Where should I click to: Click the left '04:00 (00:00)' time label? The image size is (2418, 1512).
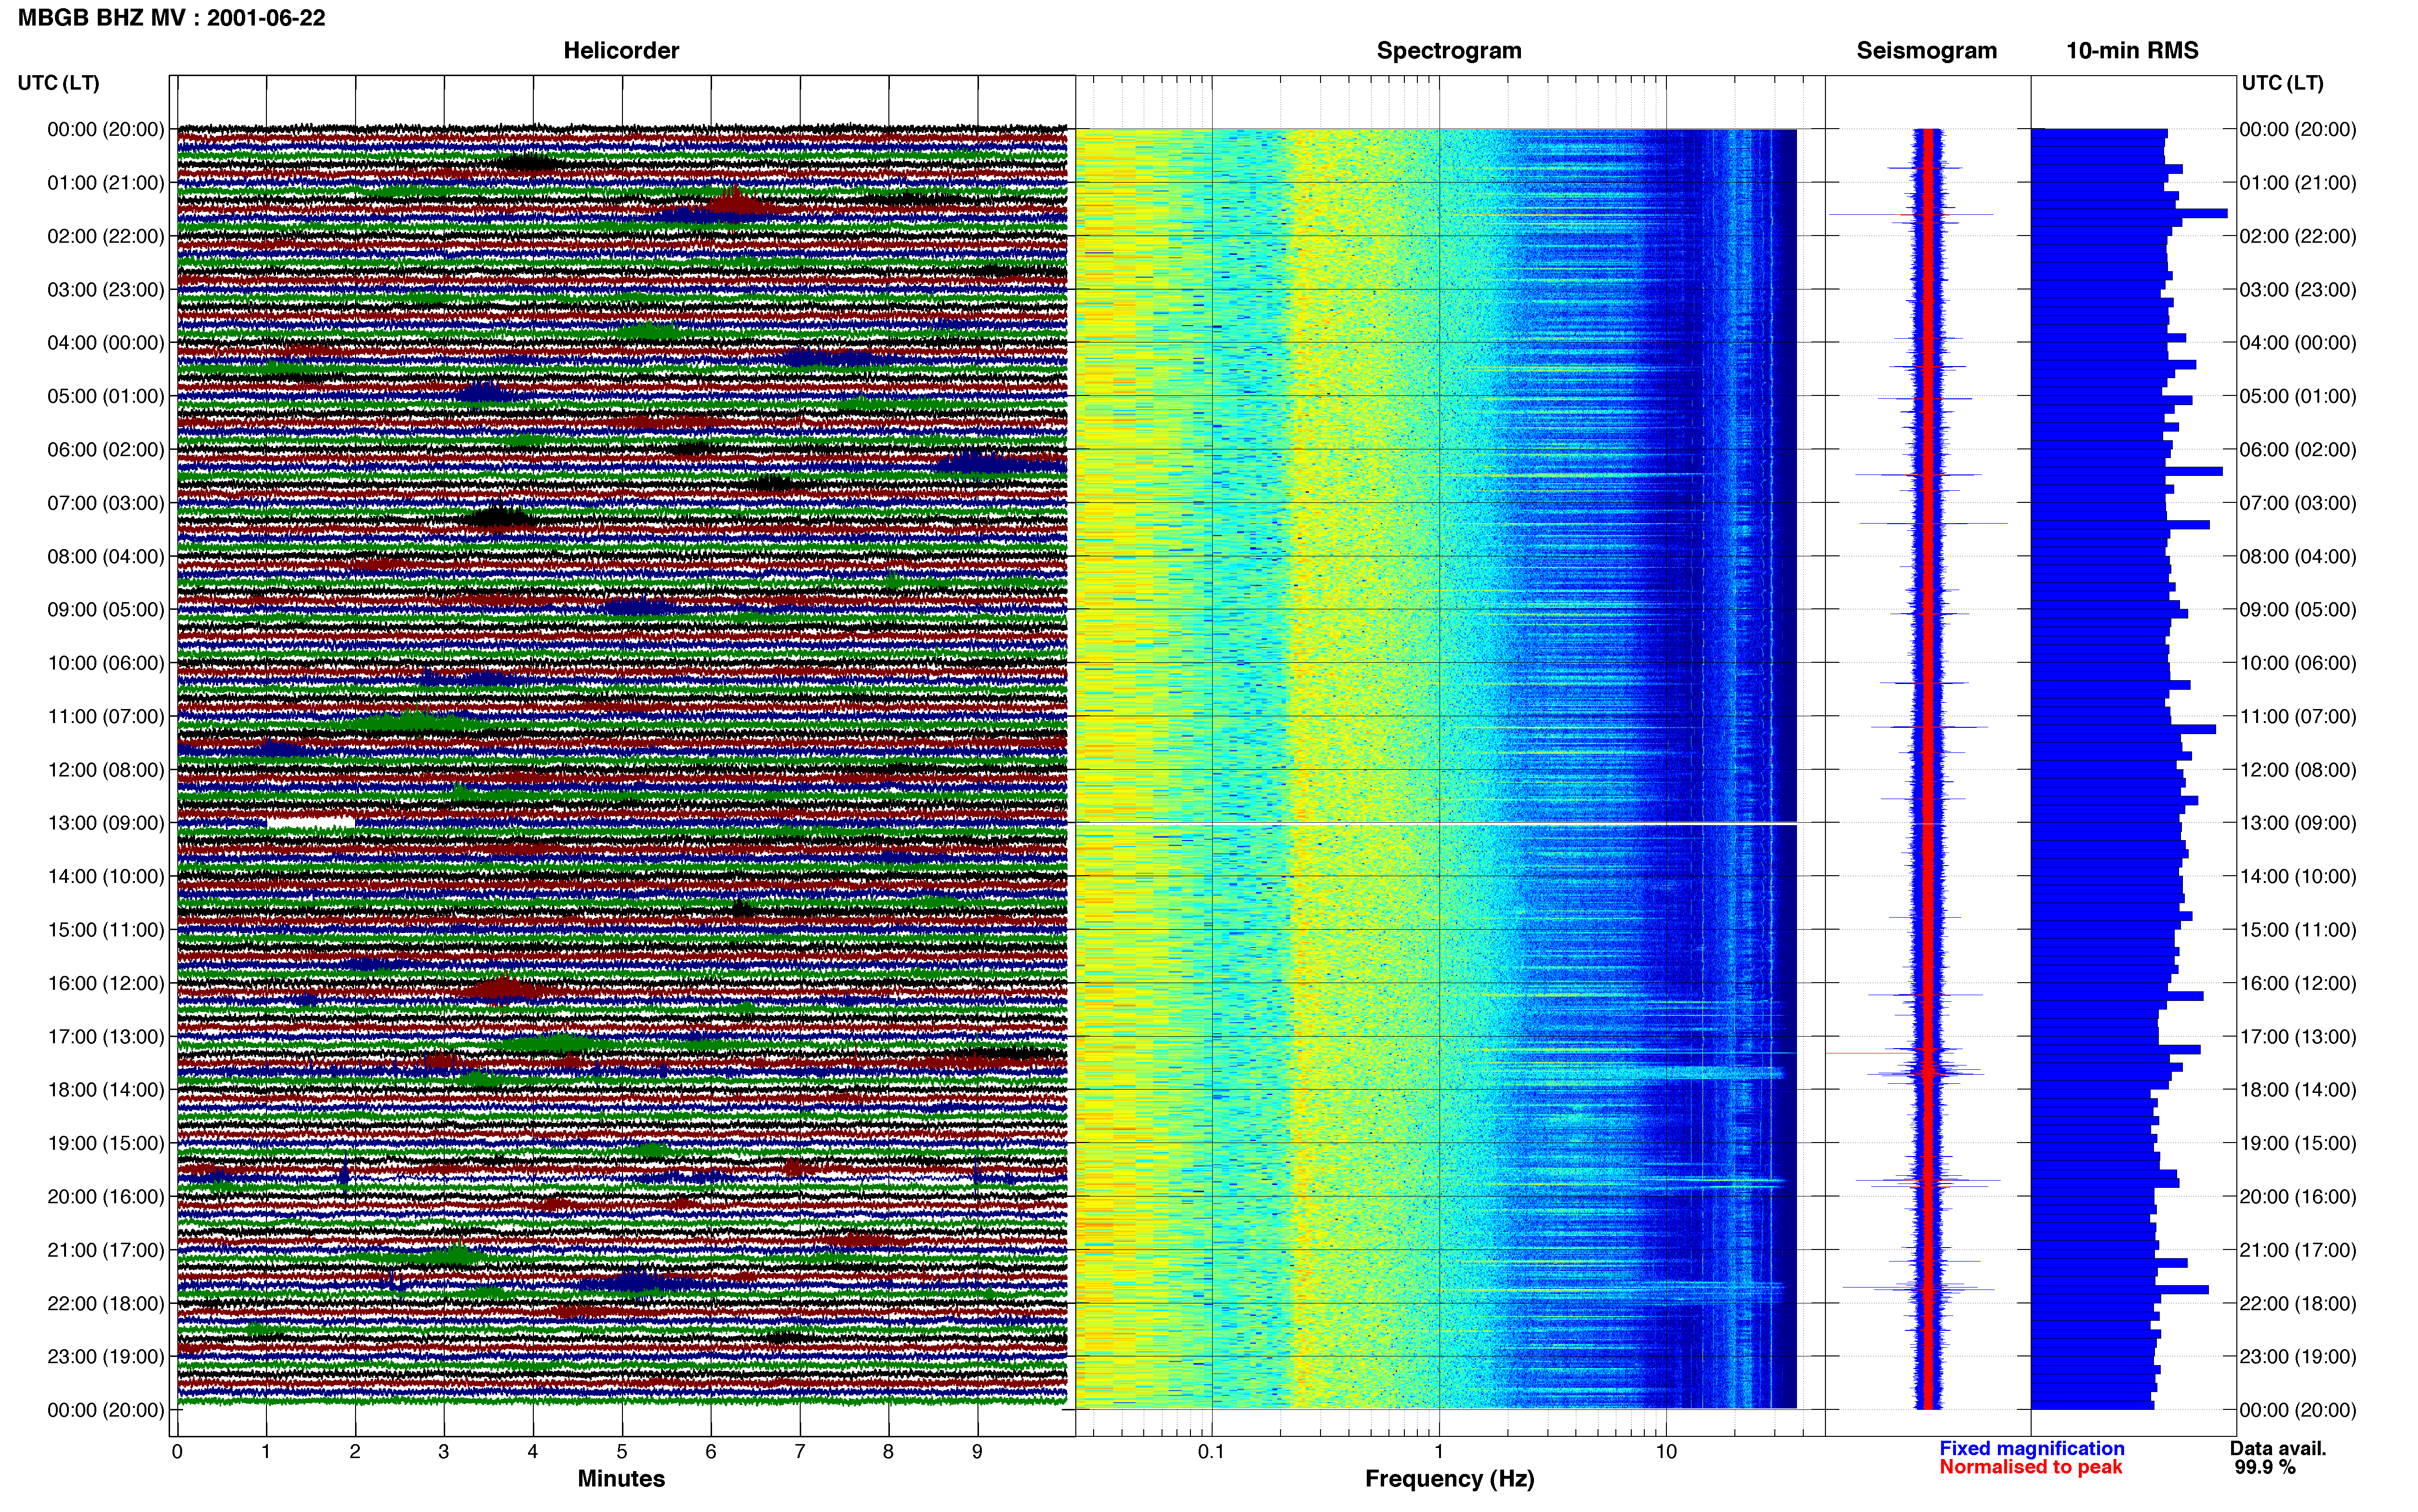[x=106, y=343]
